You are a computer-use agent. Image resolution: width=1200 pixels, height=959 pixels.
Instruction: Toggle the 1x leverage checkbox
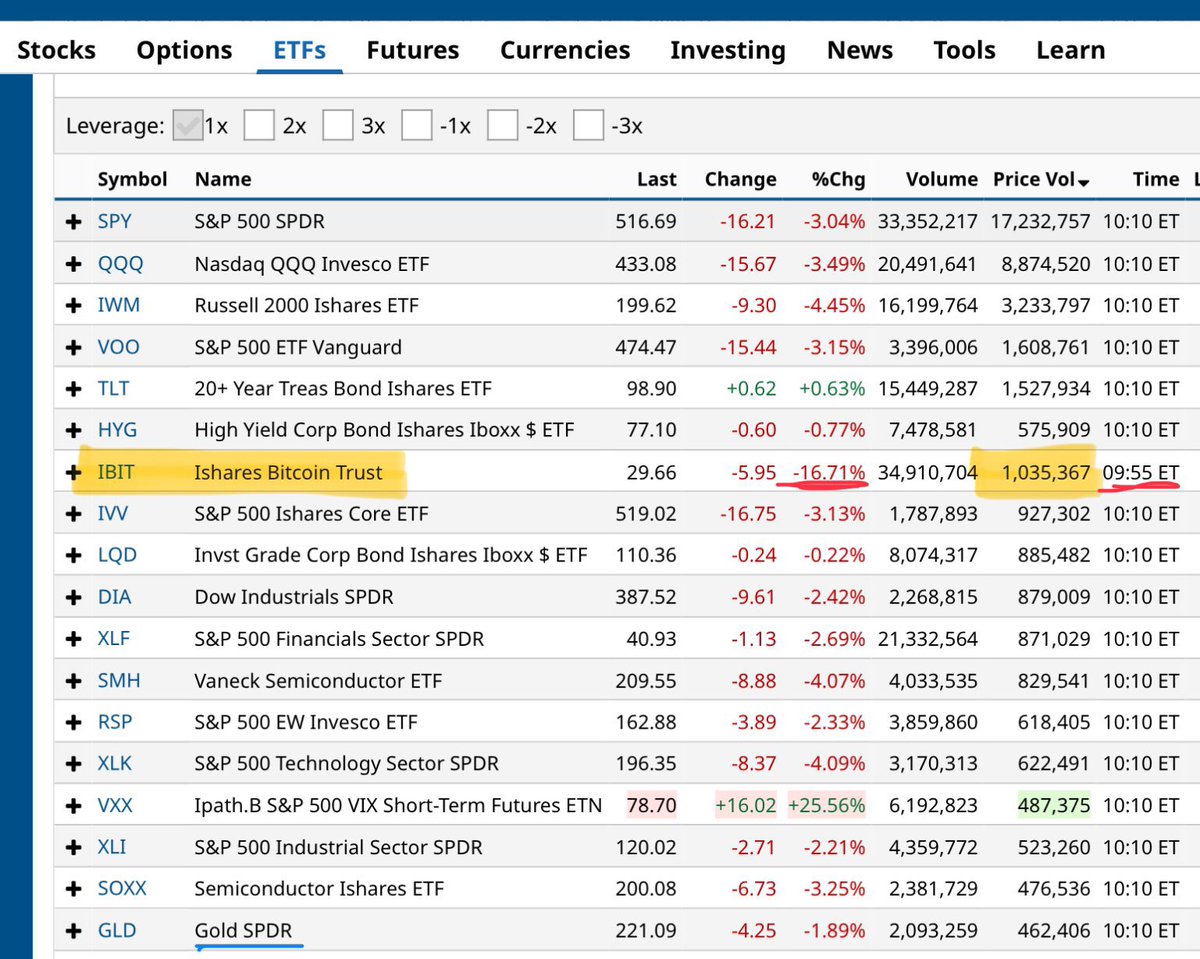tap(187, 126)
